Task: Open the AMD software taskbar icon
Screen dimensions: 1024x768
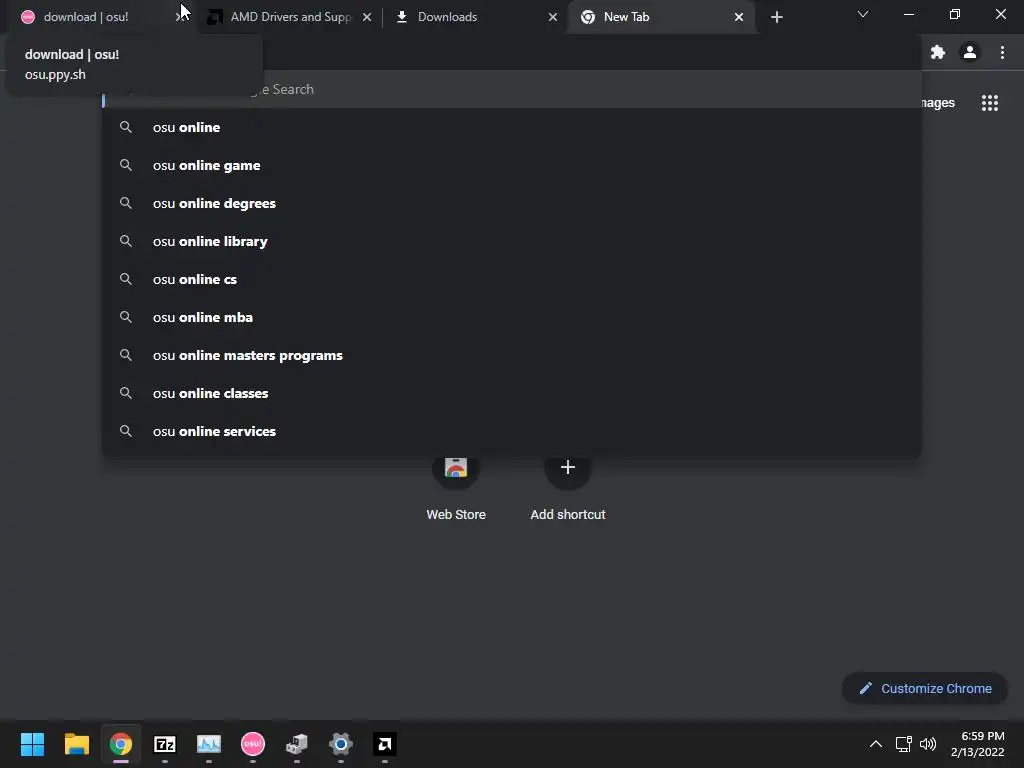Action: point(385,744)
